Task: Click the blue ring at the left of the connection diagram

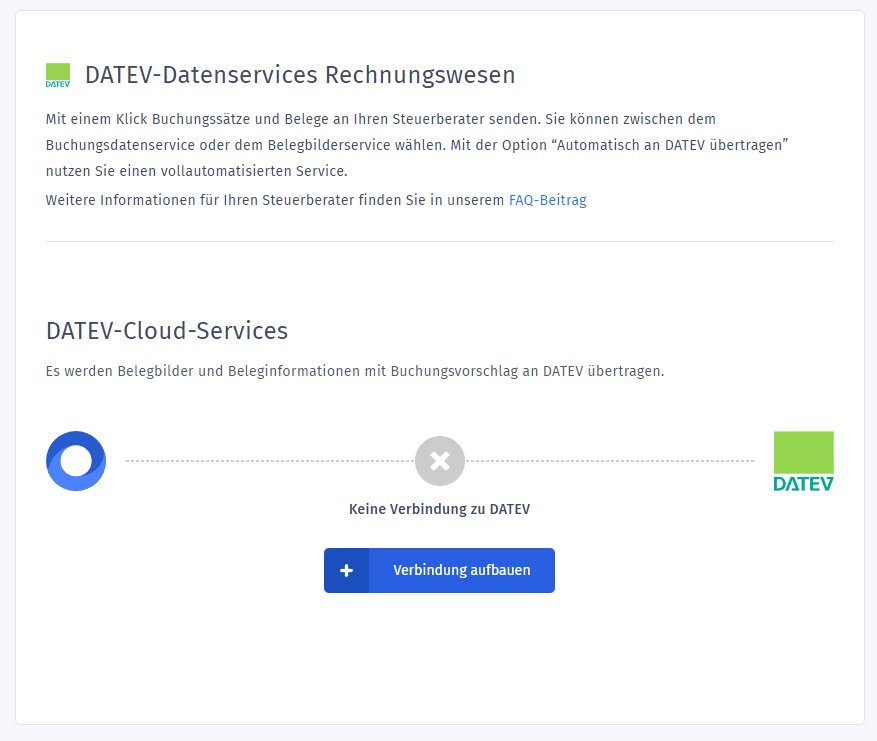Action: (x=75, y=461)
